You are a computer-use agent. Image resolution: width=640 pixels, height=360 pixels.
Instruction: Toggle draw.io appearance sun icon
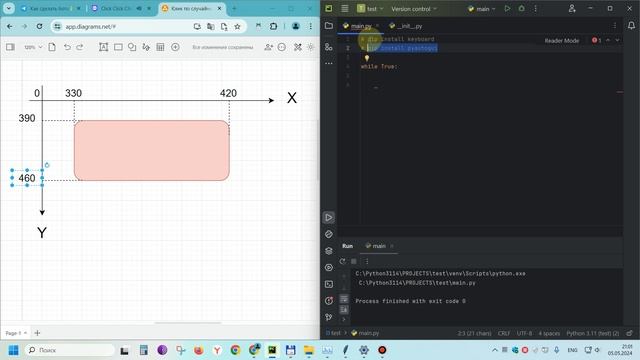pos(311,47)
